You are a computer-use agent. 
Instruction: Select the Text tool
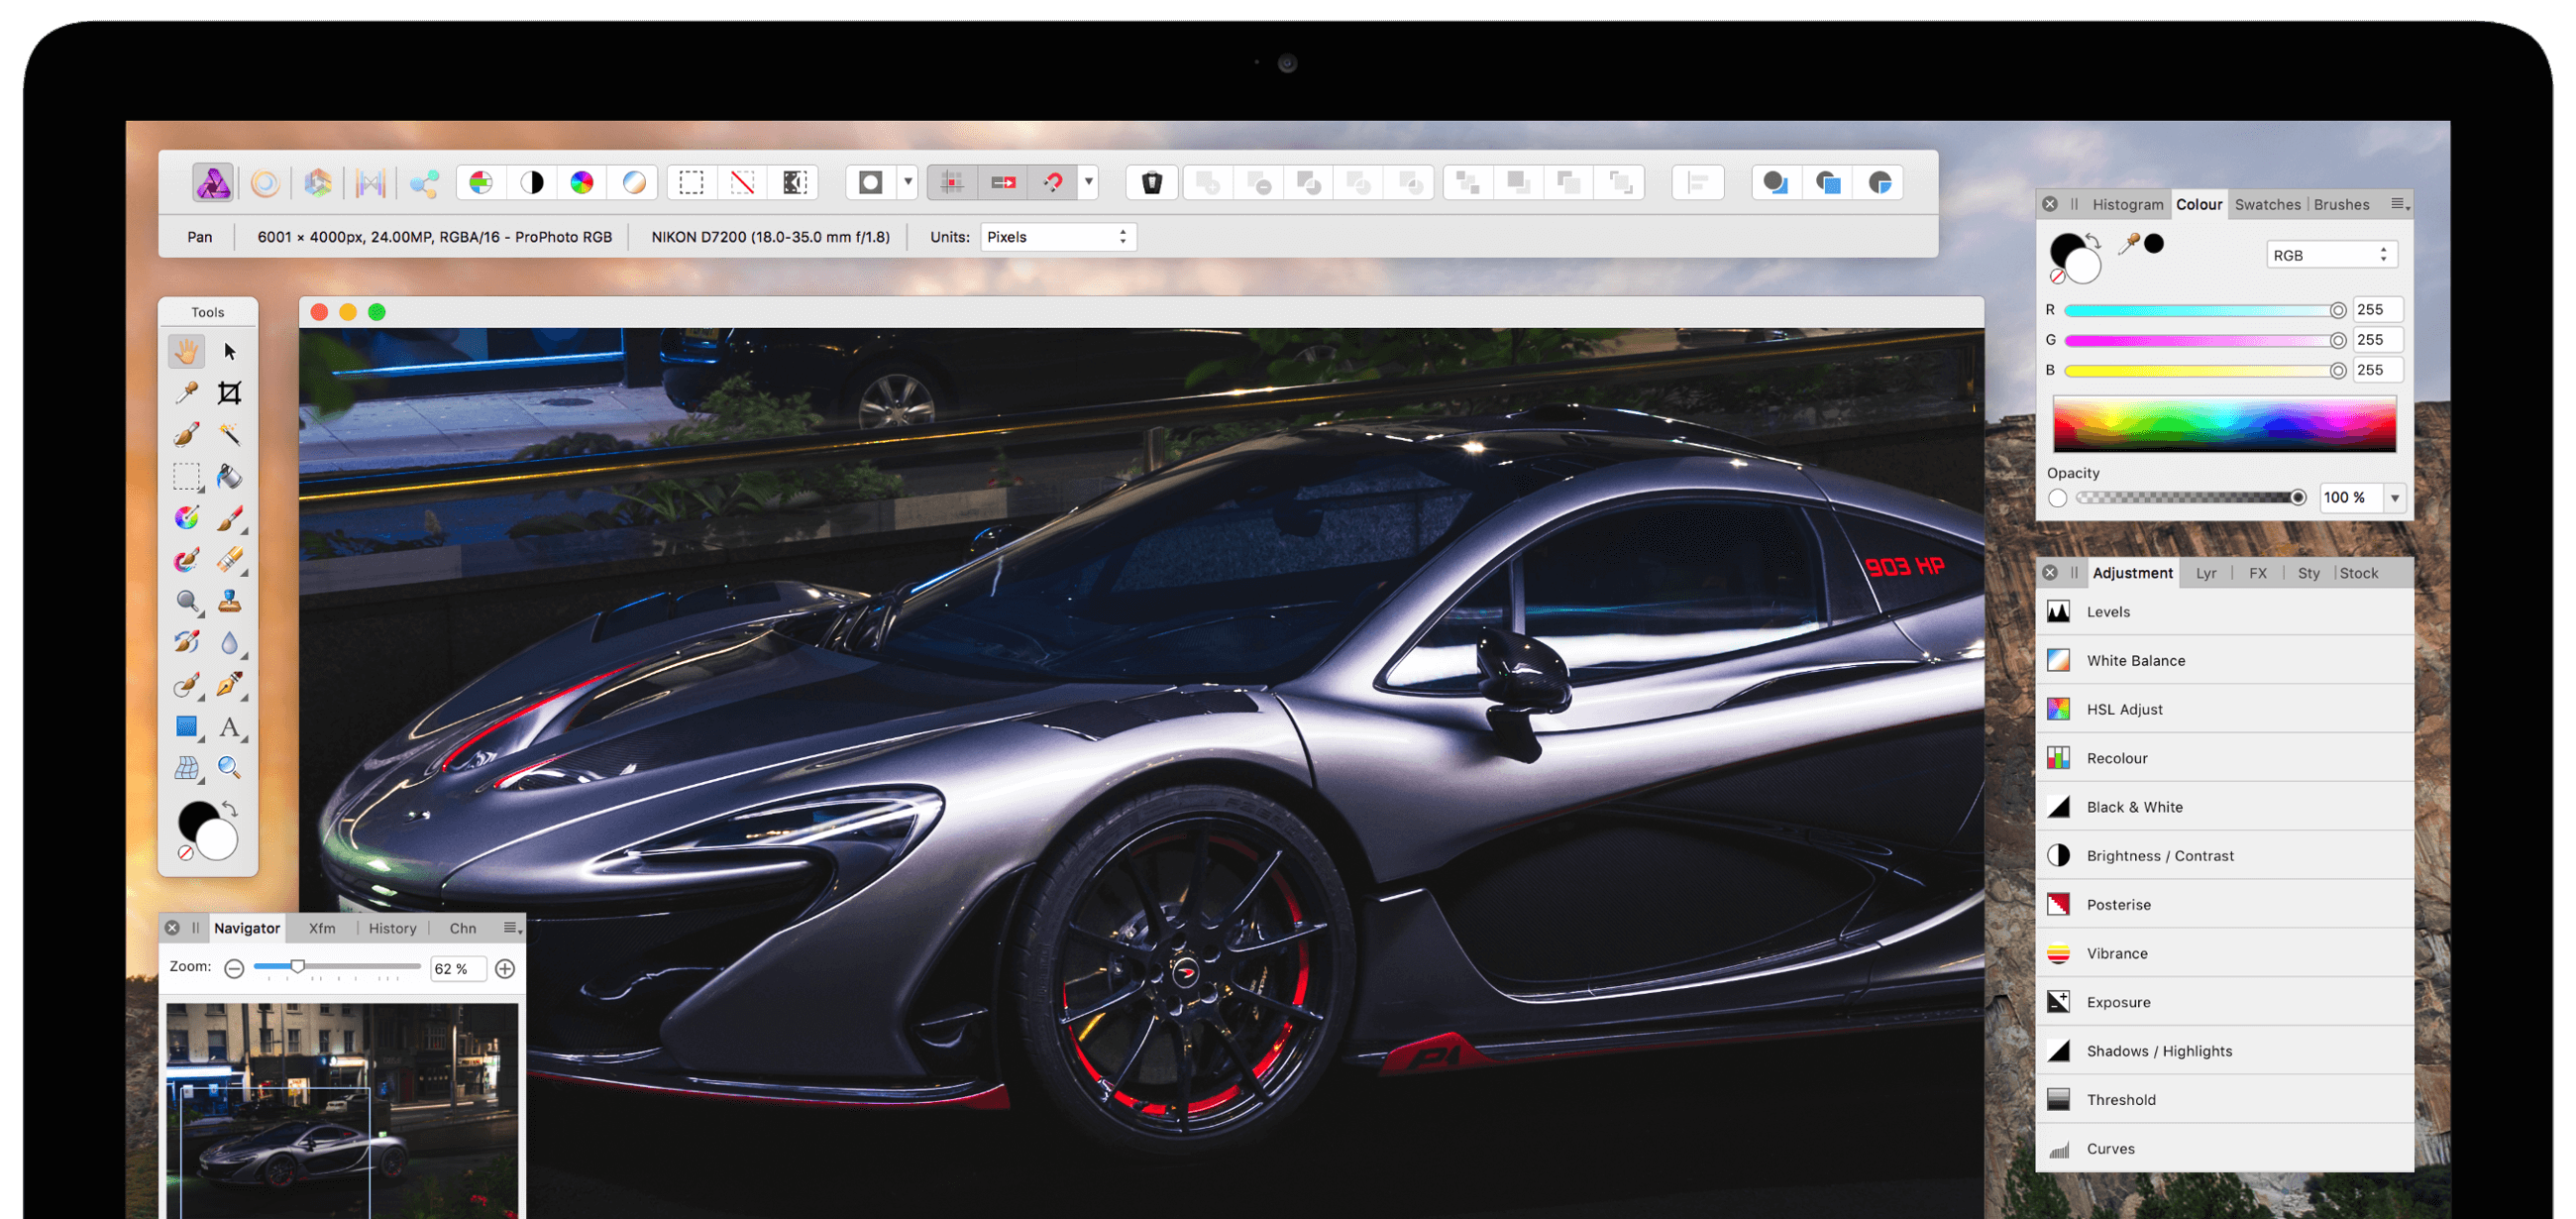point(229,727)
